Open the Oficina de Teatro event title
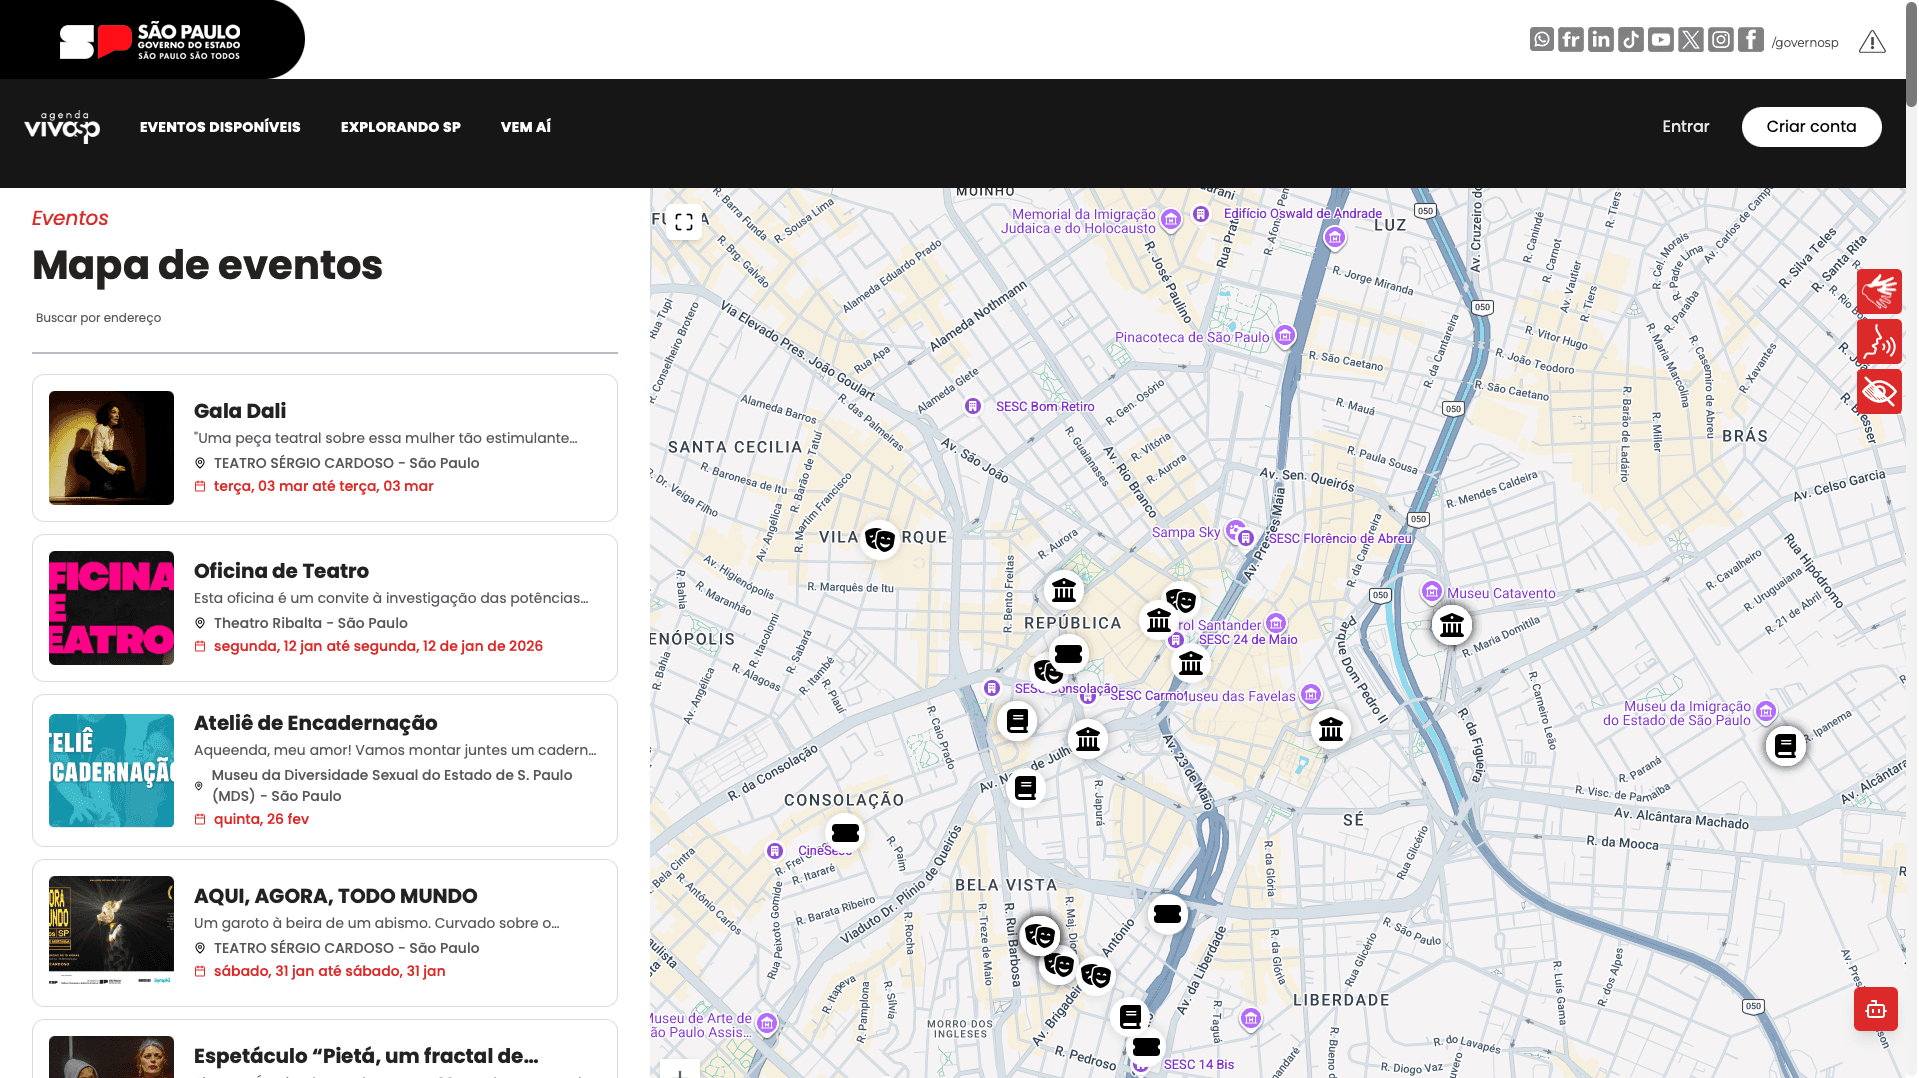 281,571
